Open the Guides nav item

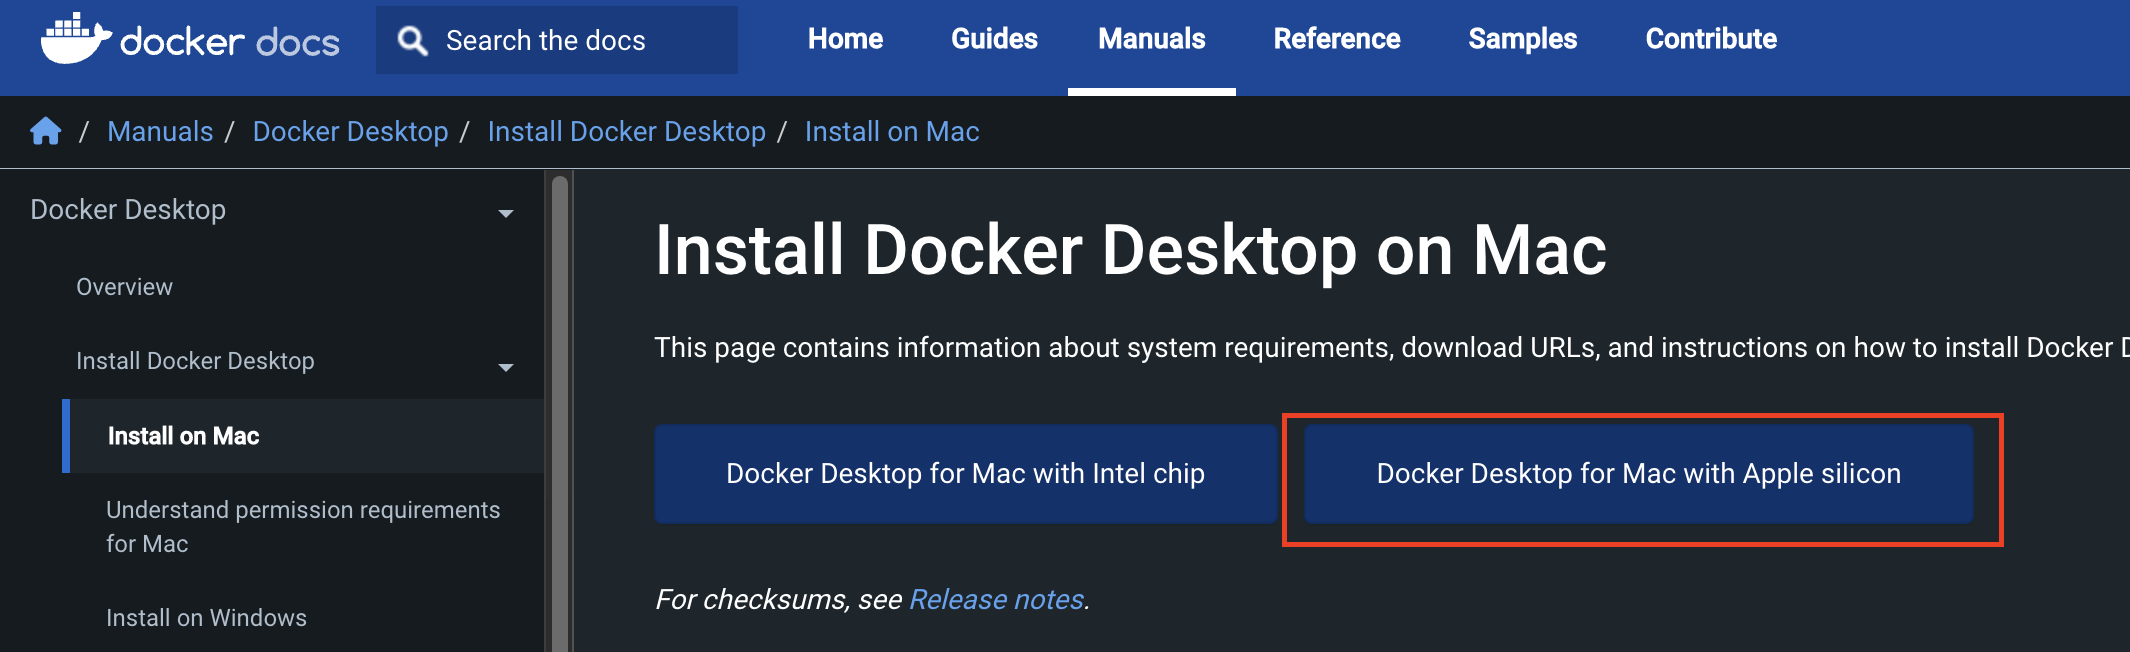pyautogui.click(x=994, y=39)
